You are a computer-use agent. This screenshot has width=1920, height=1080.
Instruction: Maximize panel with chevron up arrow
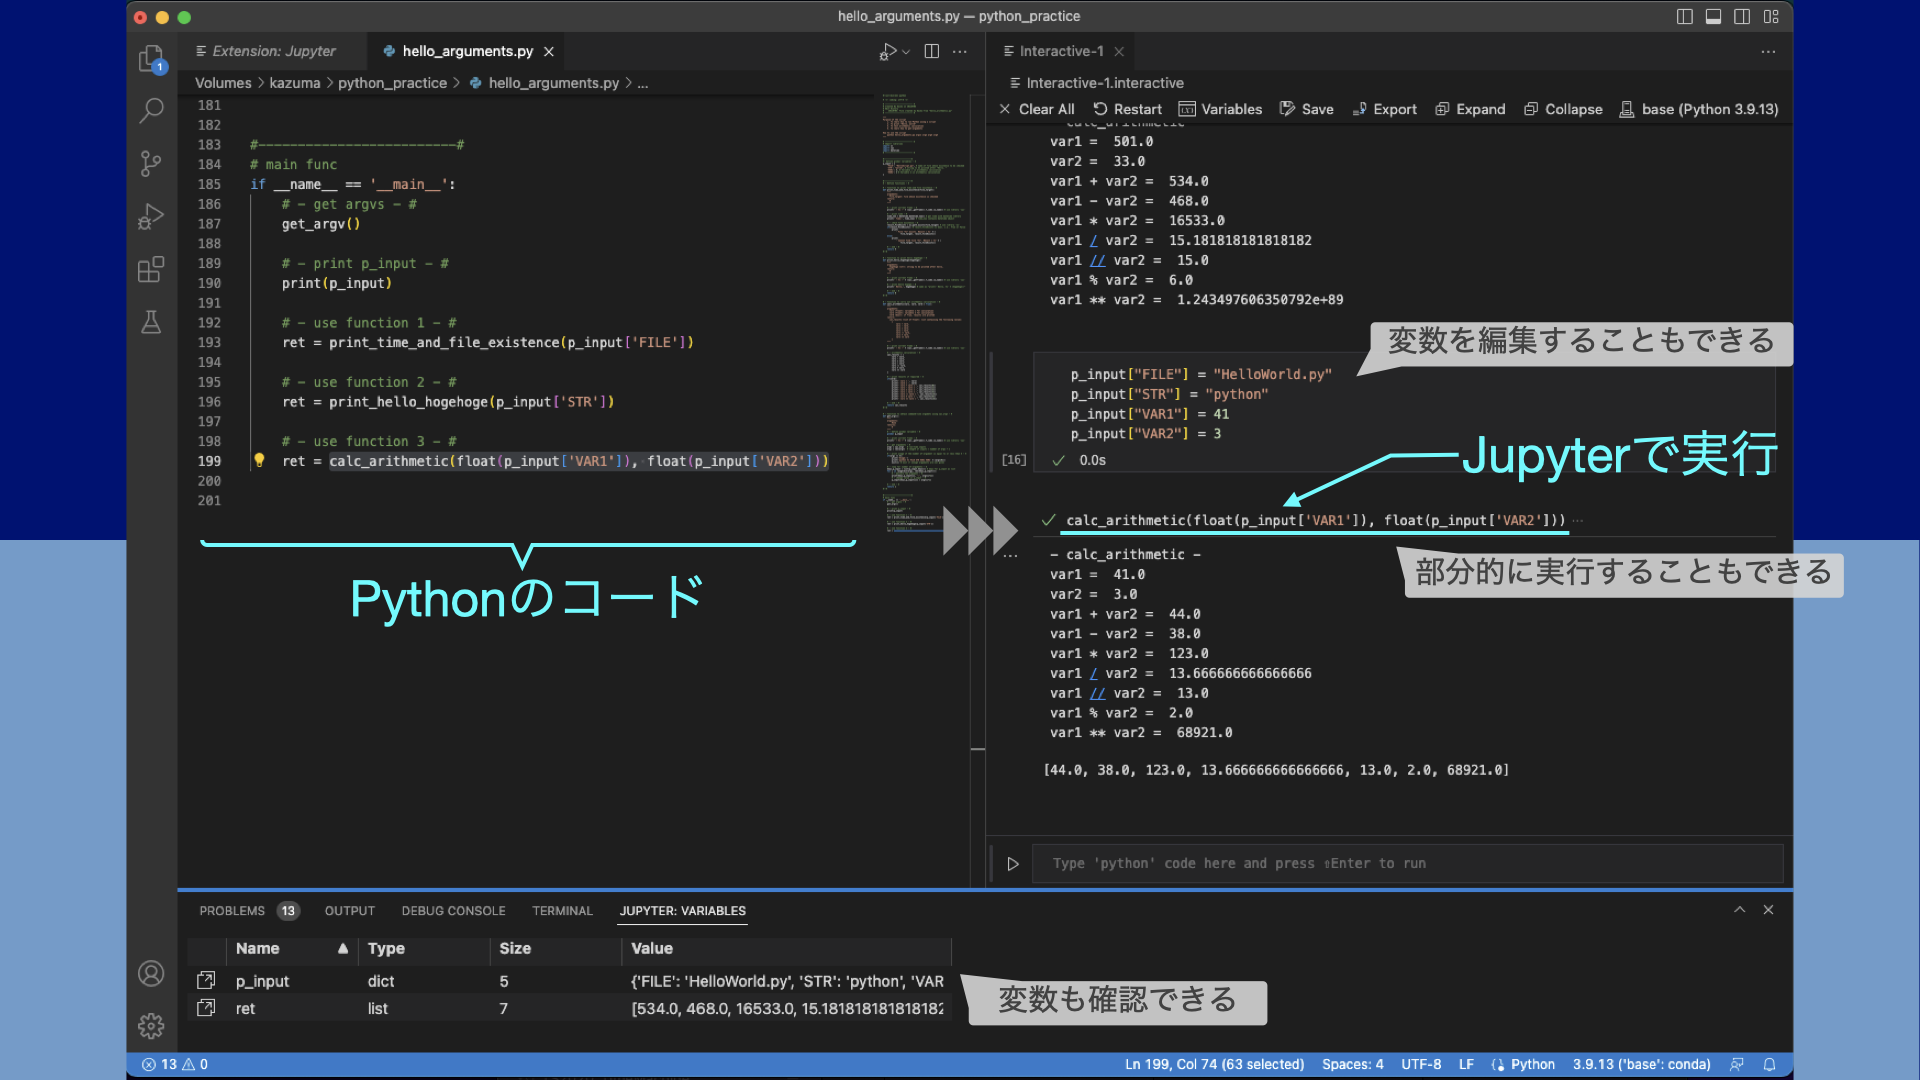[1740, 909]
